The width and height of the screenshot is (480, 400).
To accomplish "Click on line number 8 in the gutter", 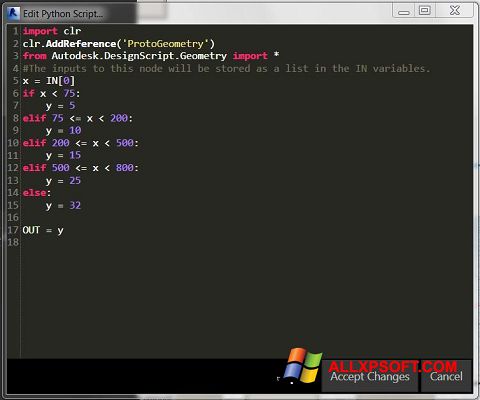I will (16, 118).
